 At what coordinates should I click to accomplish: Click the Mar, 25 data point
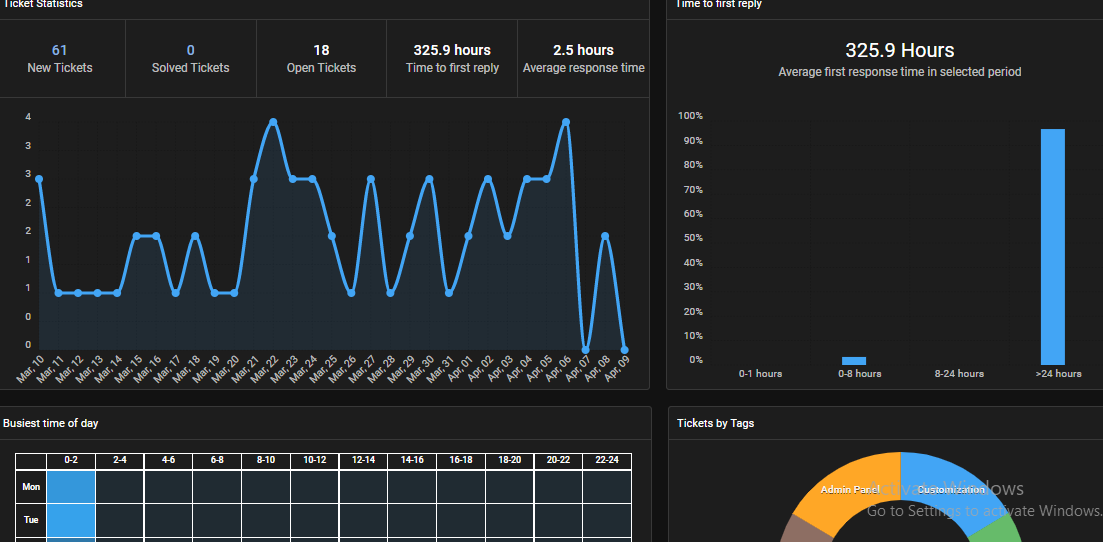(x=331, y=236)
